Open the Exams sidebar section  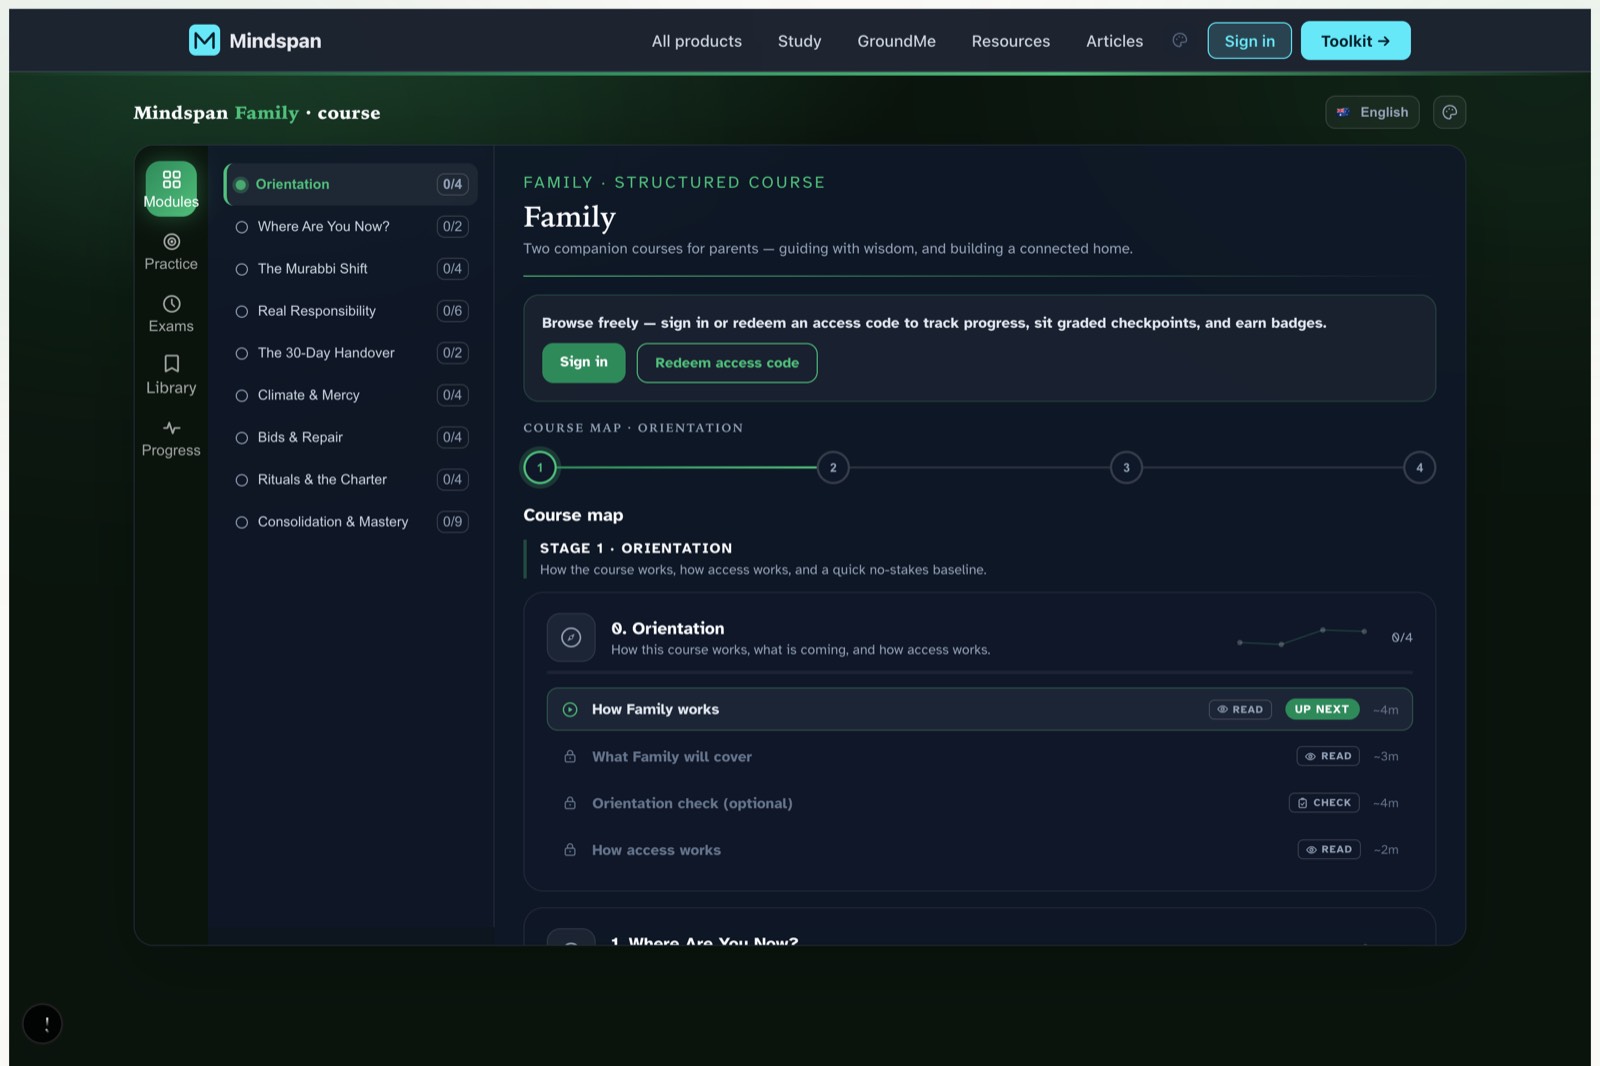171,314
